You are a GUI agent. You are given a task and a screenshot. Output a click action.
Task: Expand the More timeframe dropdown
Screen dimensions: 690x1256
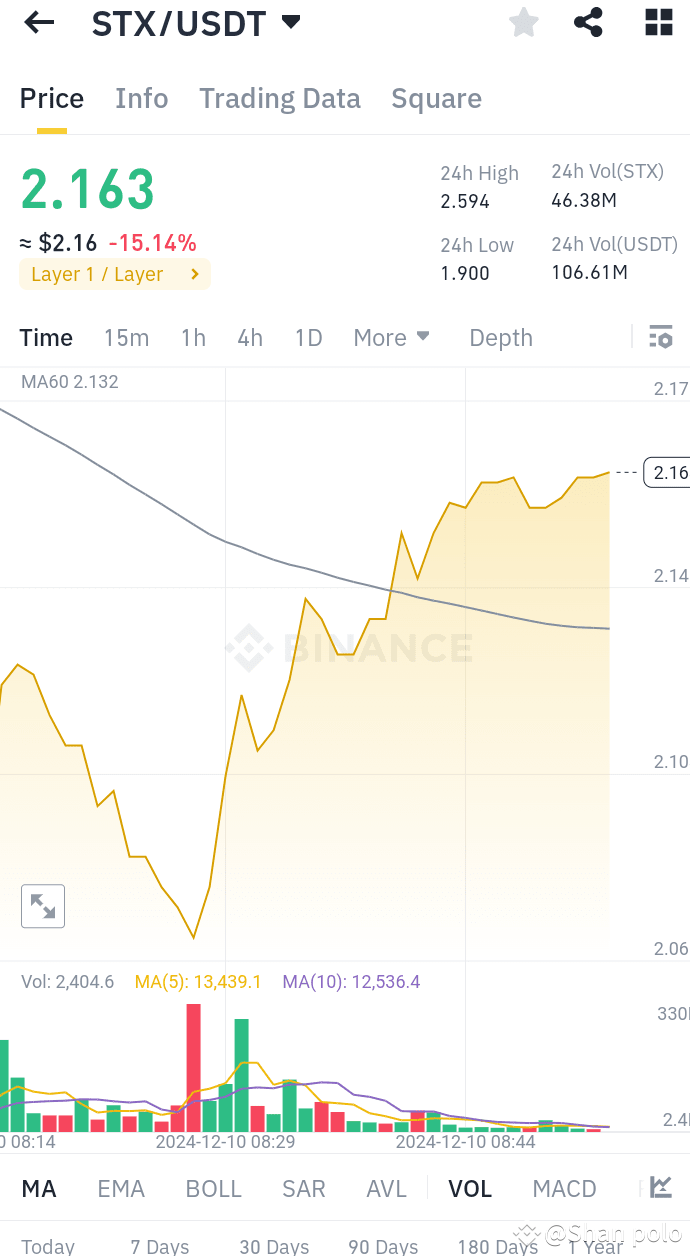pyautogui.click(x=391, y=337)
